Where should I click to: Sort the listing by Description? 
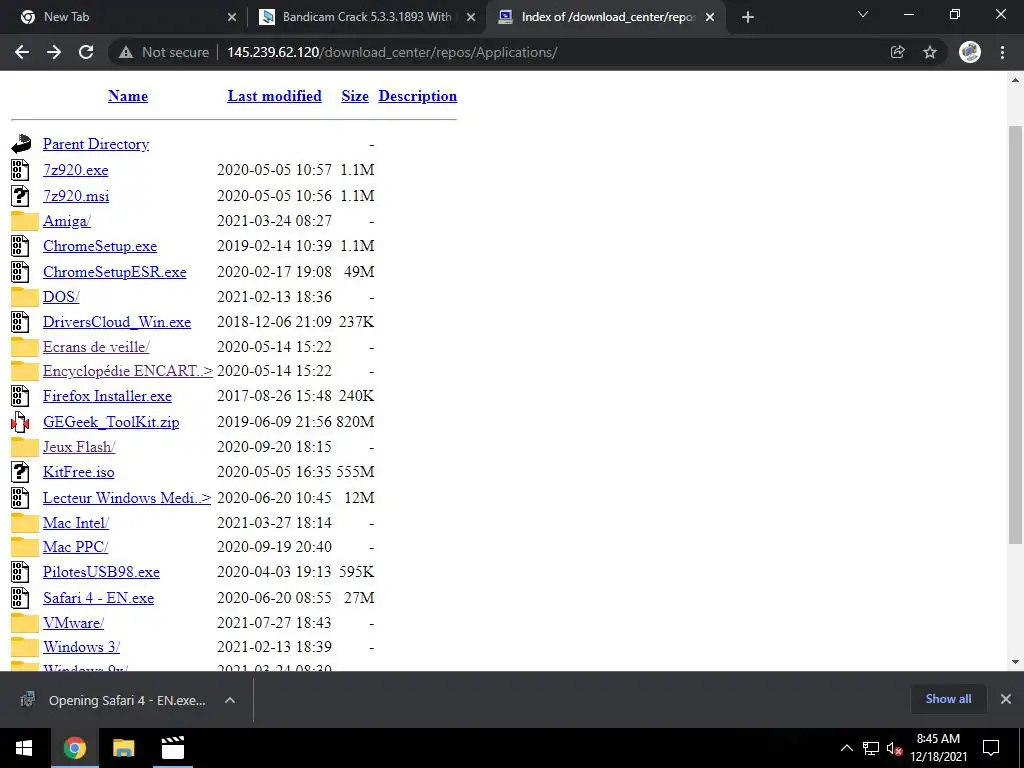(417, 96)
